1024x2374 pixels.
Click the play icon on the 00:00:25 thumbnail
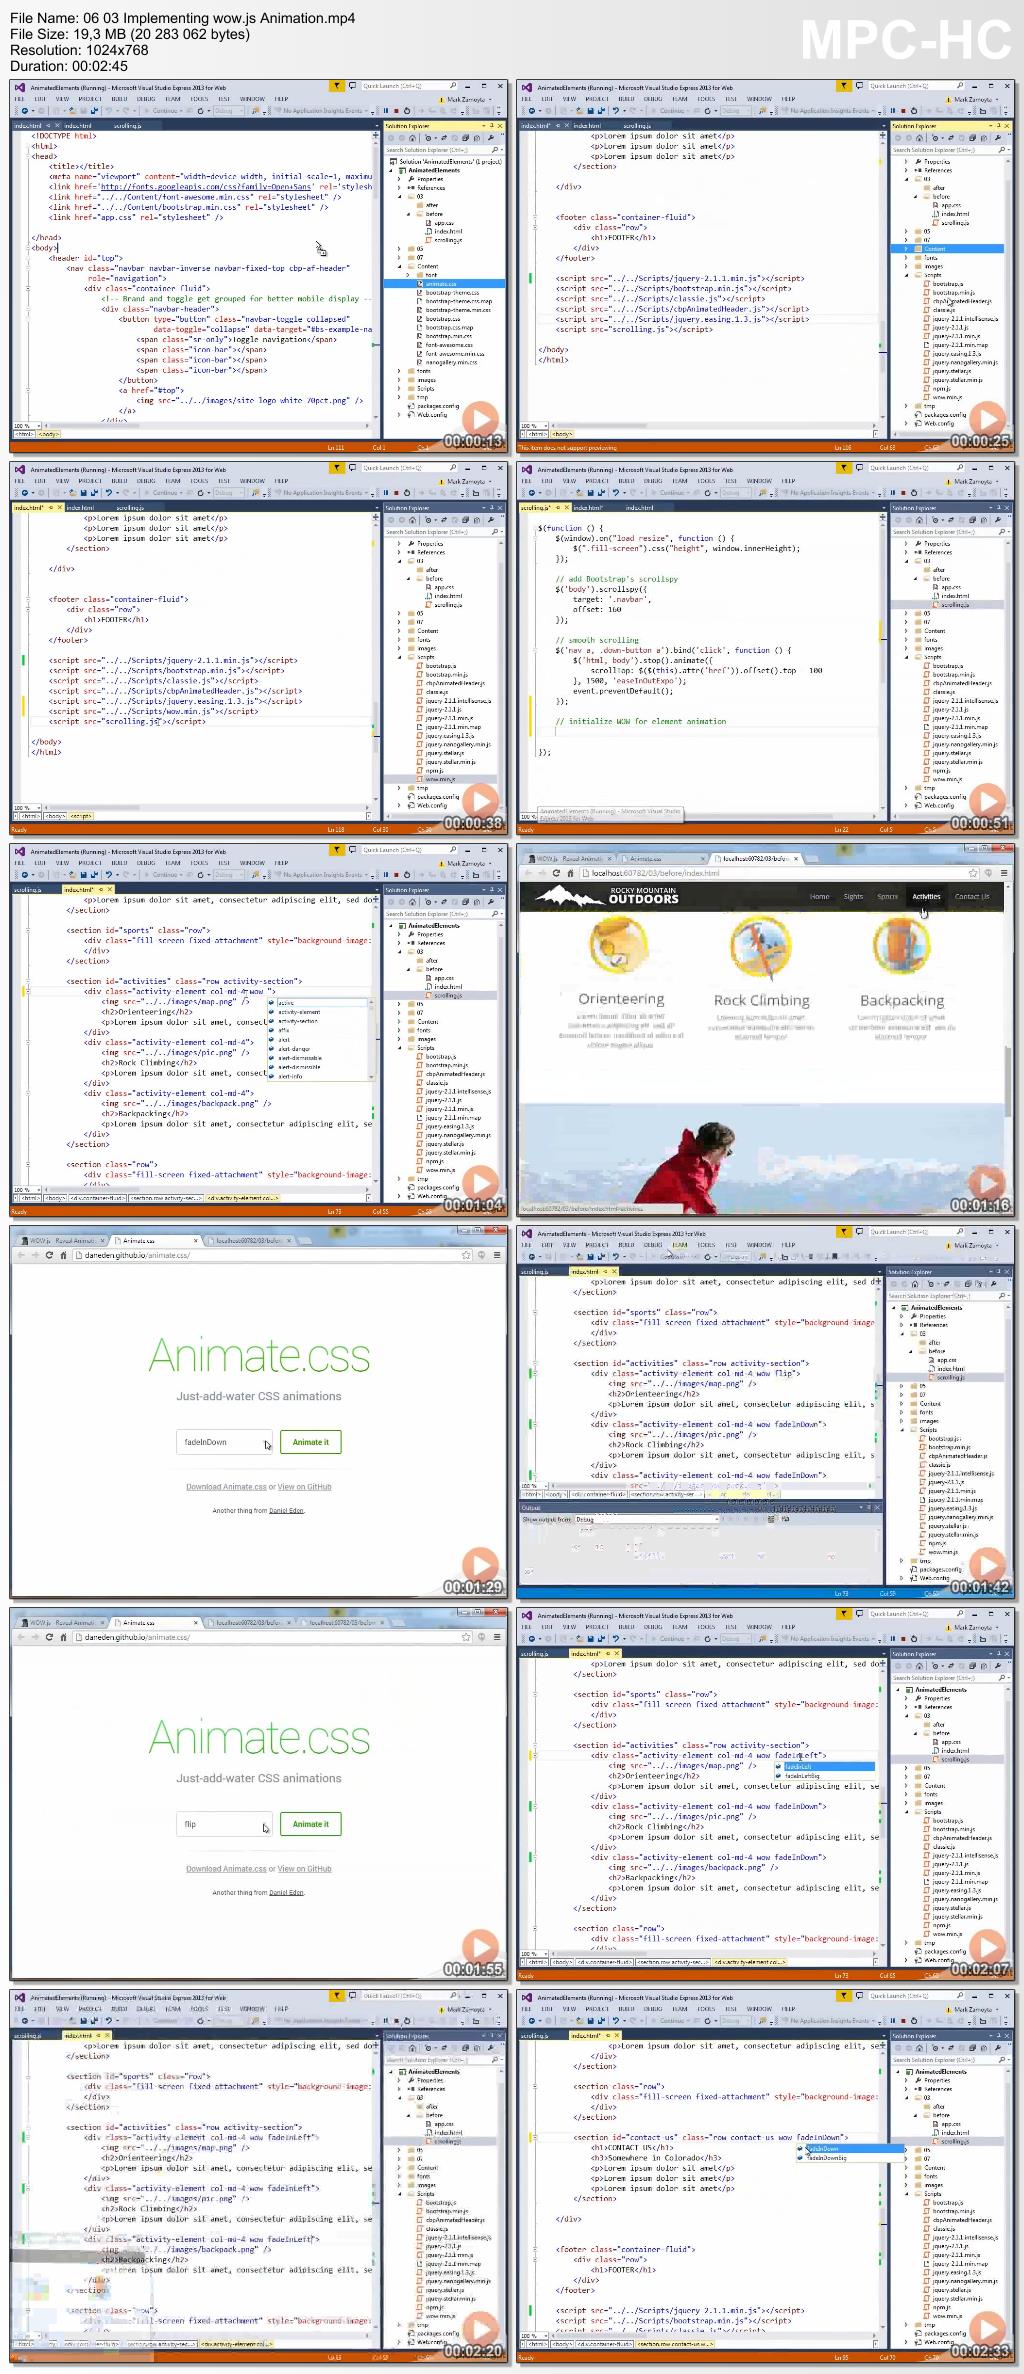click(x=988, y=419)
